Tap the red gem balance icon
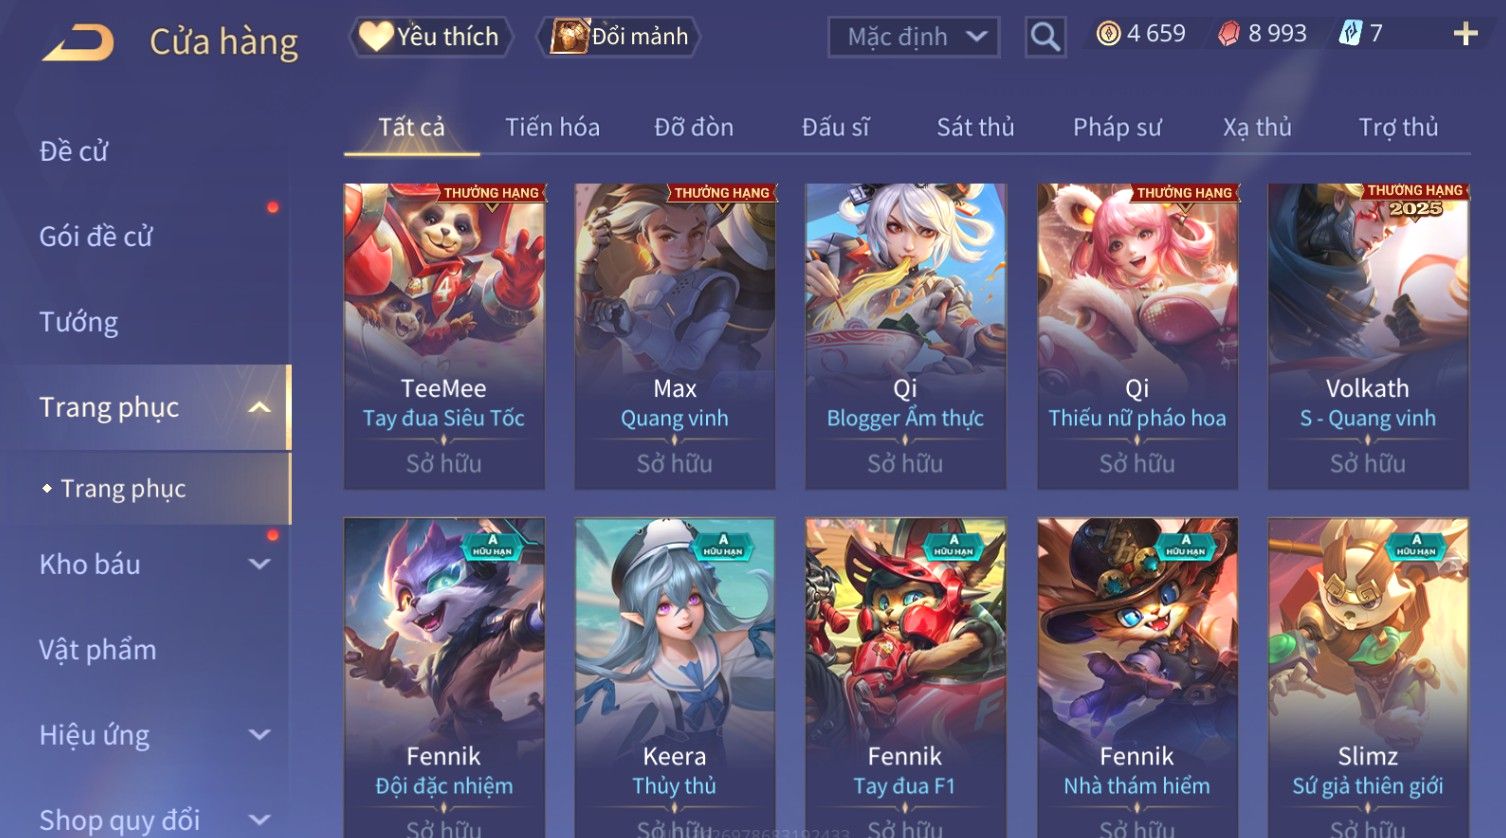Screen dimensions: 1506x838 pos(1229,35)
